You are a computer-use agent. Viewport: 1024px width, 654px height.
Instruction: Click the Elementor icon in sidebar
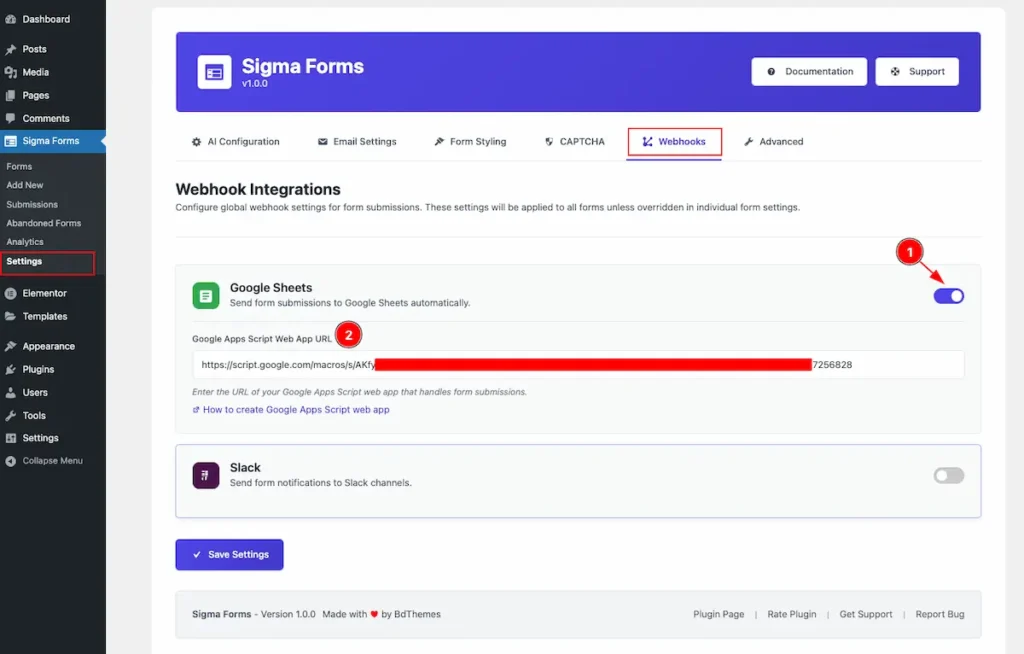click(10, 293)
